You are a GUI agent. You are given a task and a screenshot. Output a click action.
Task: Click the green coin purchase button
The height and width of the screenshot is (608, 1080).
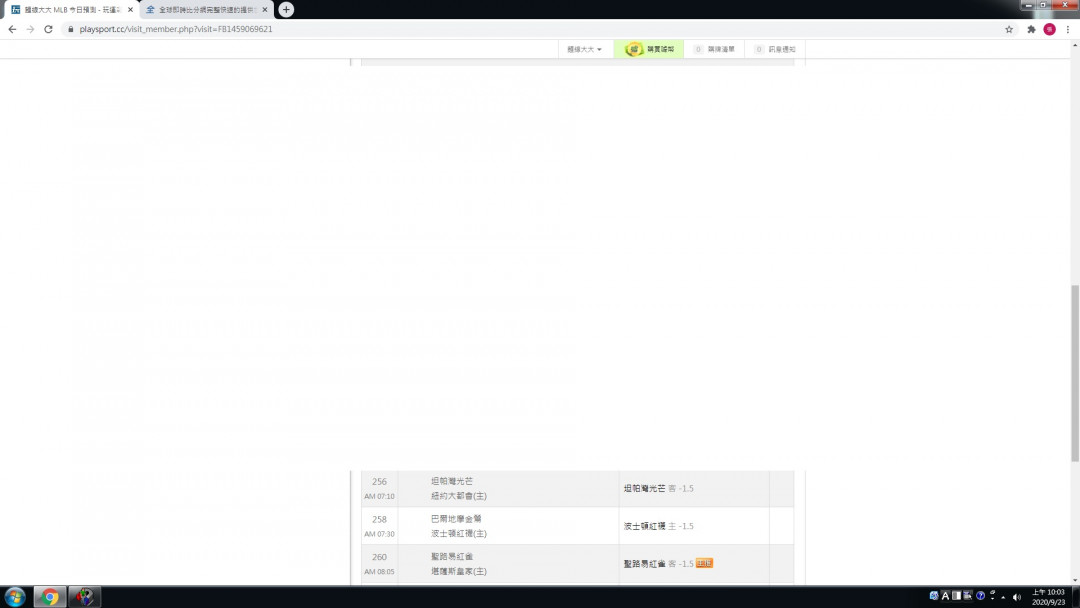649,49
